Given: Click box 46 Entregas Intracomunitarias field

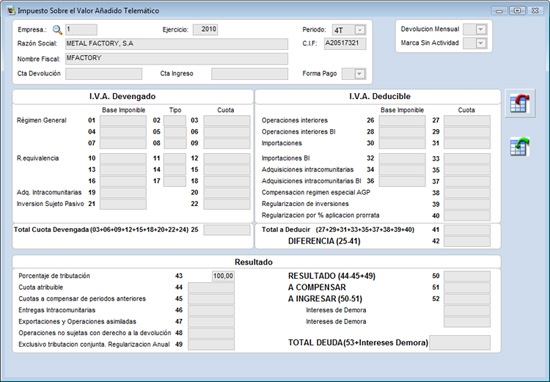Looking at the screenshot, I should click(x=211, y=310).
